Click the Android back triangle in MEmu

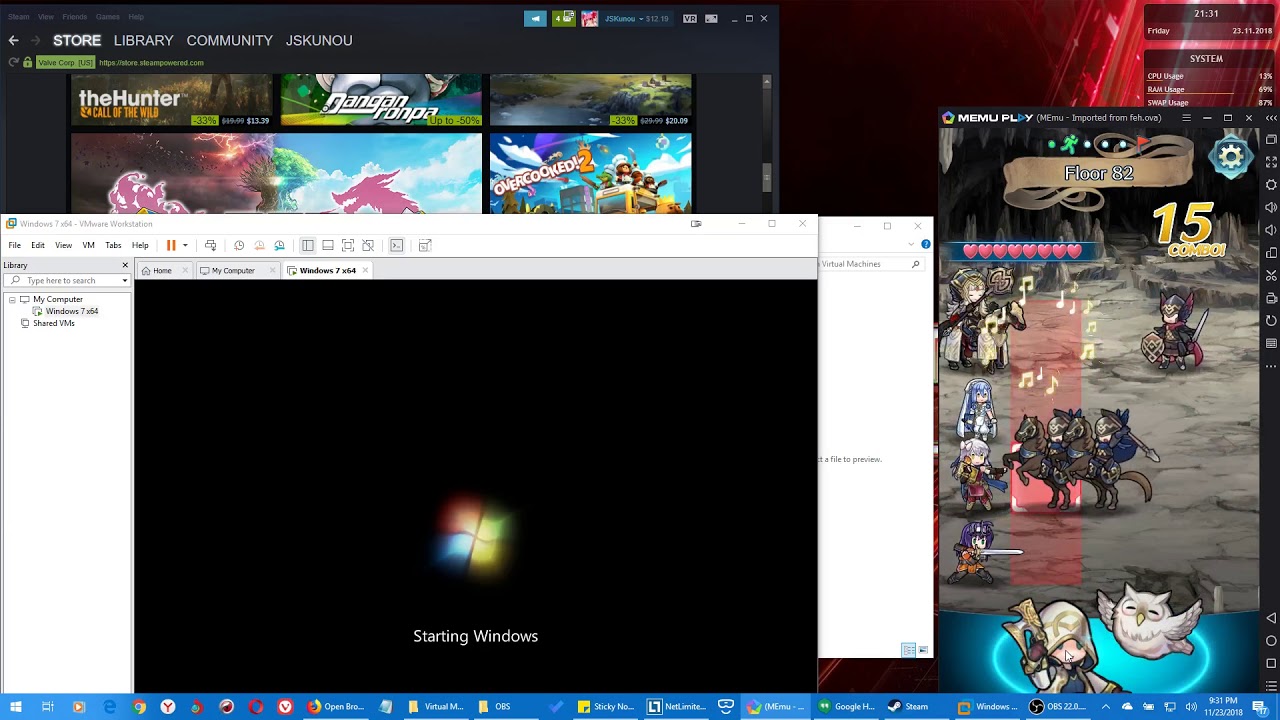pos(1271,618)
